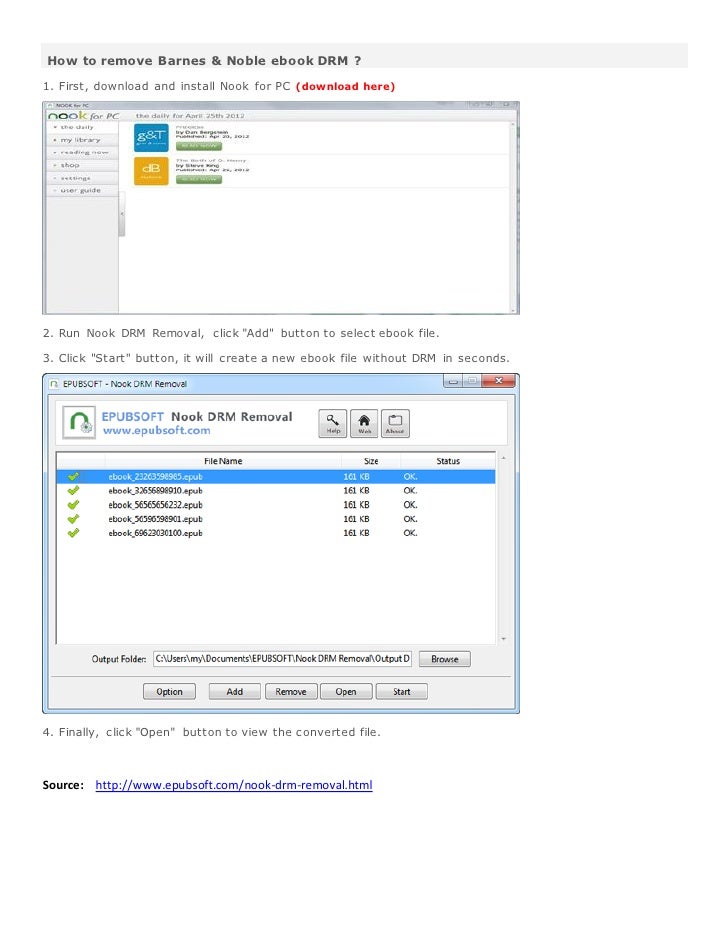728x942 pixels.
Task: Click green check icon for ebook_2326359898S.epub
Action: pos(73,476)
